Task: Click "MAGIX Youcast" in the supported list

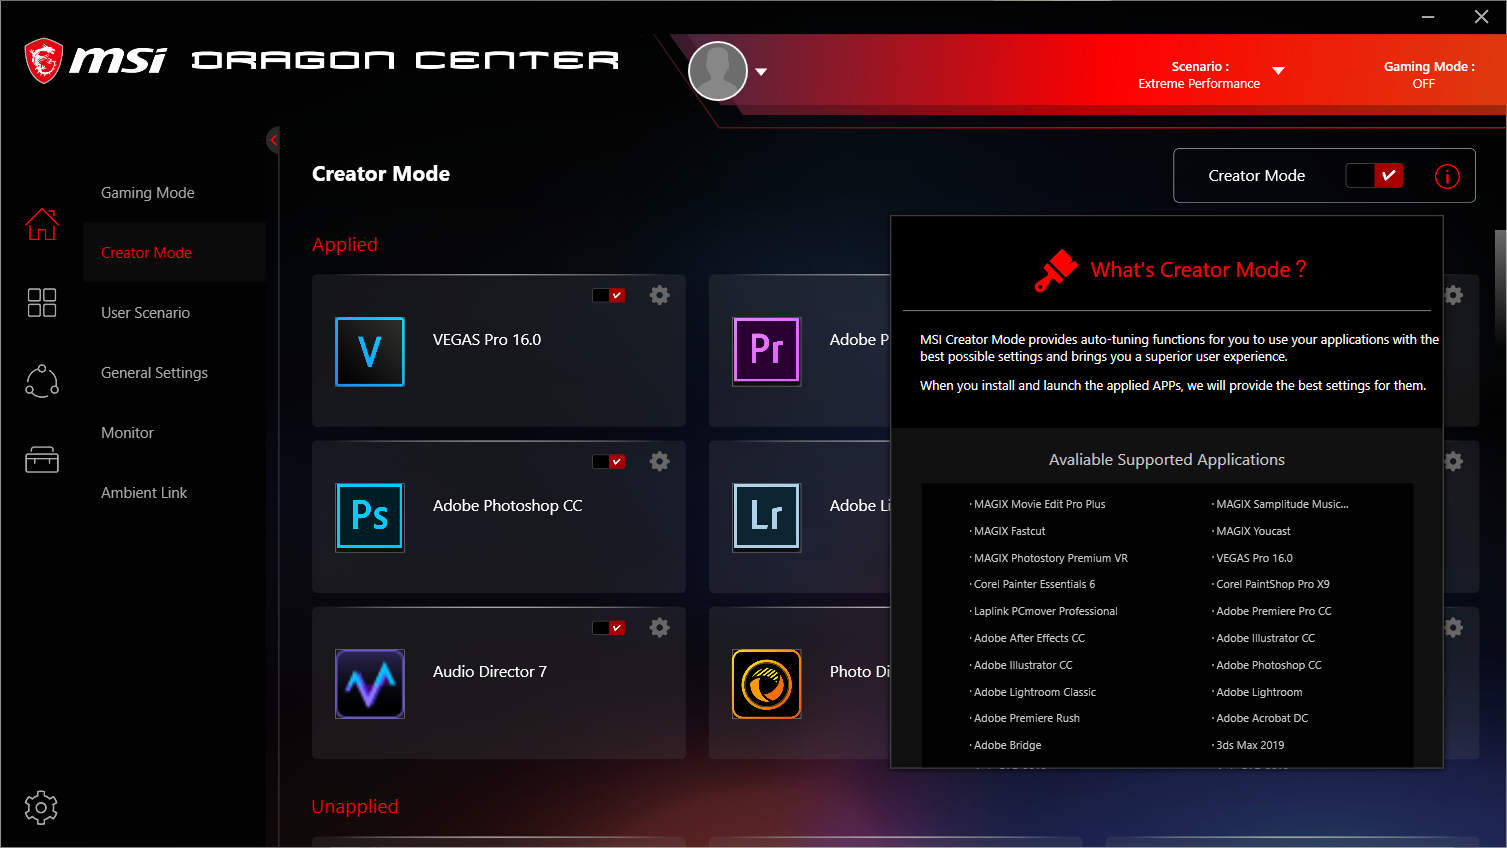Action: pyautogui.click(x=1253, y=532)
